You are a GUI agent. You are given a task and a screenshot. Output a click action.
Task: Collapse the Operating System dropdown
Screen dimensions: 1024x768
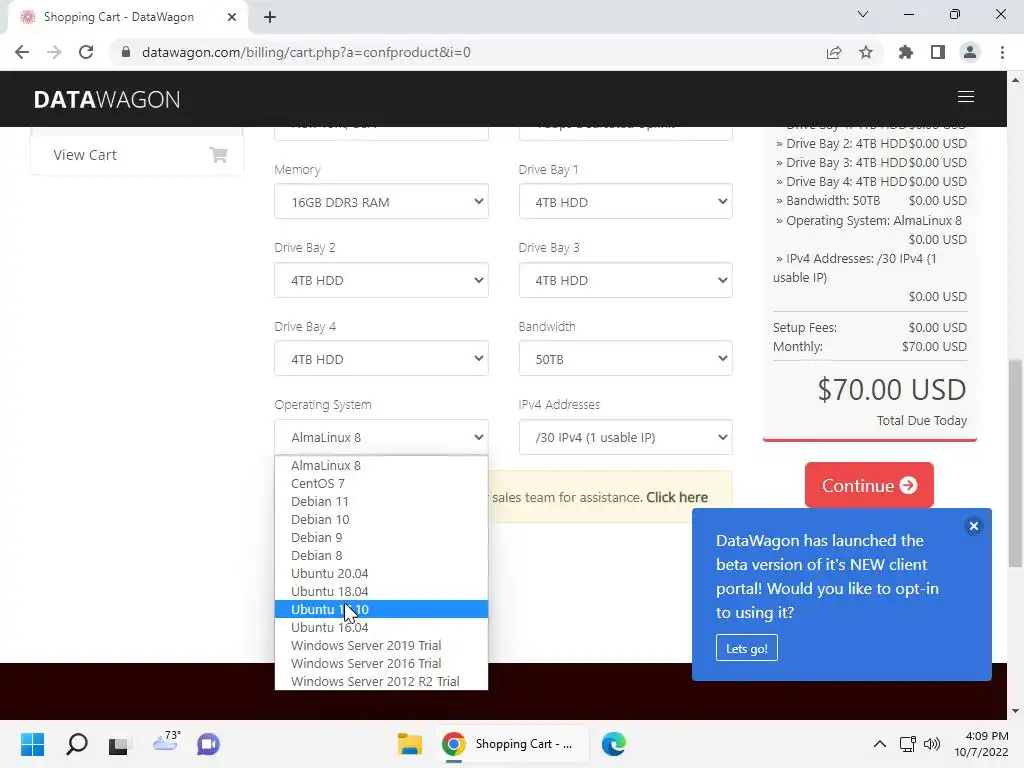(381, 437)
